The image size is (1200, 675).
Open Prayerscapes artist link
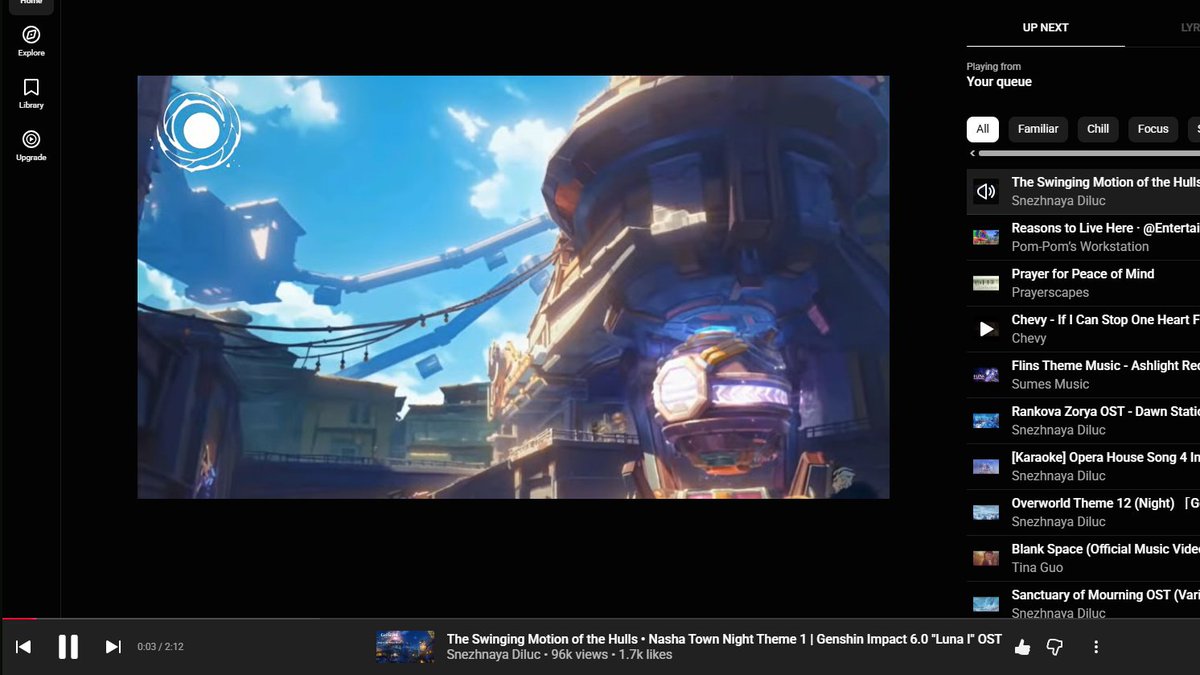point(1050,293)
